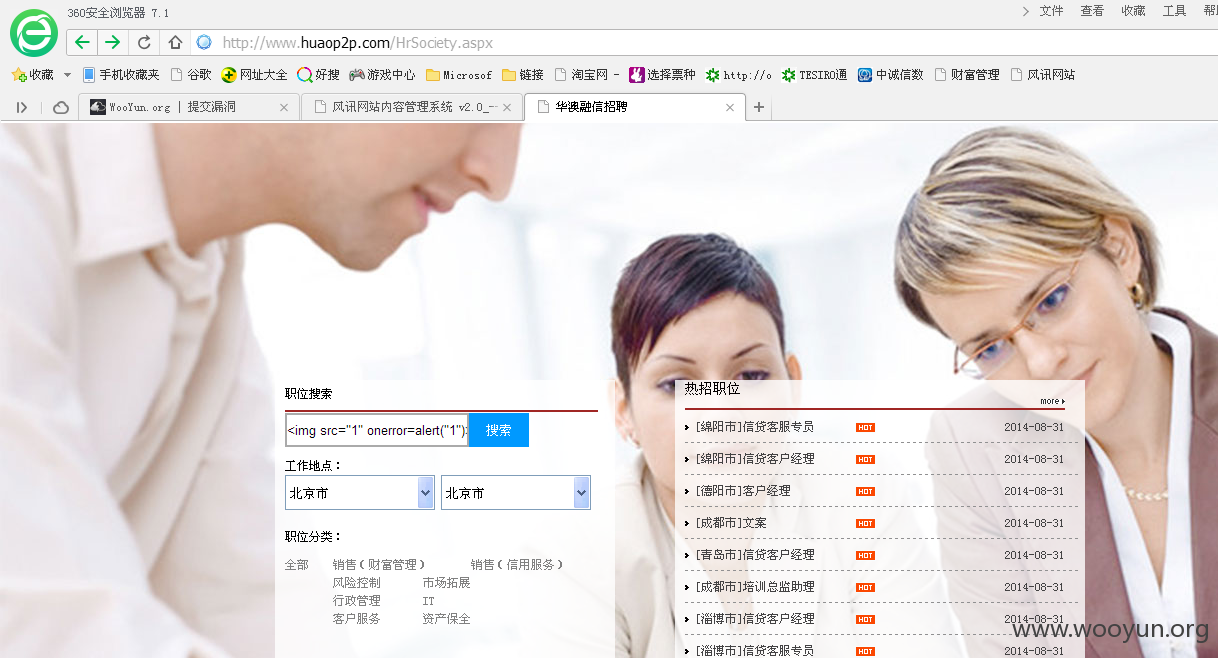Open the second 北京市 location dropdown

click(516, 493)
